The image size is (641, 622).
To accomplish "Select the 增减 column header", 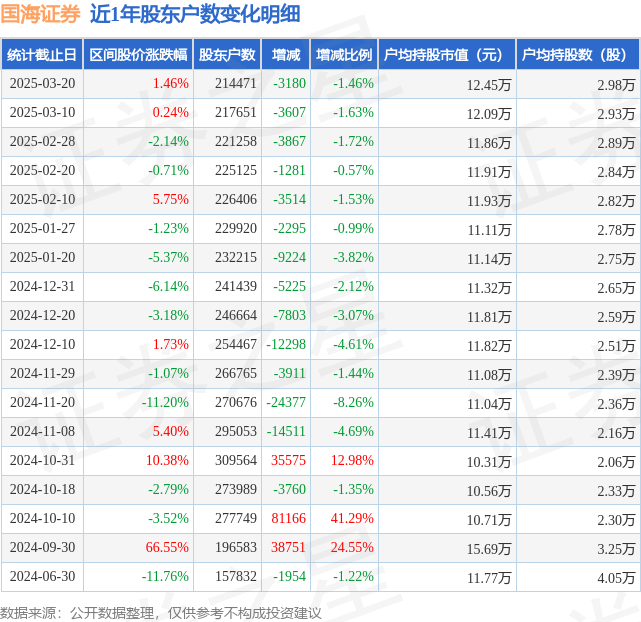I will [286, 54].
